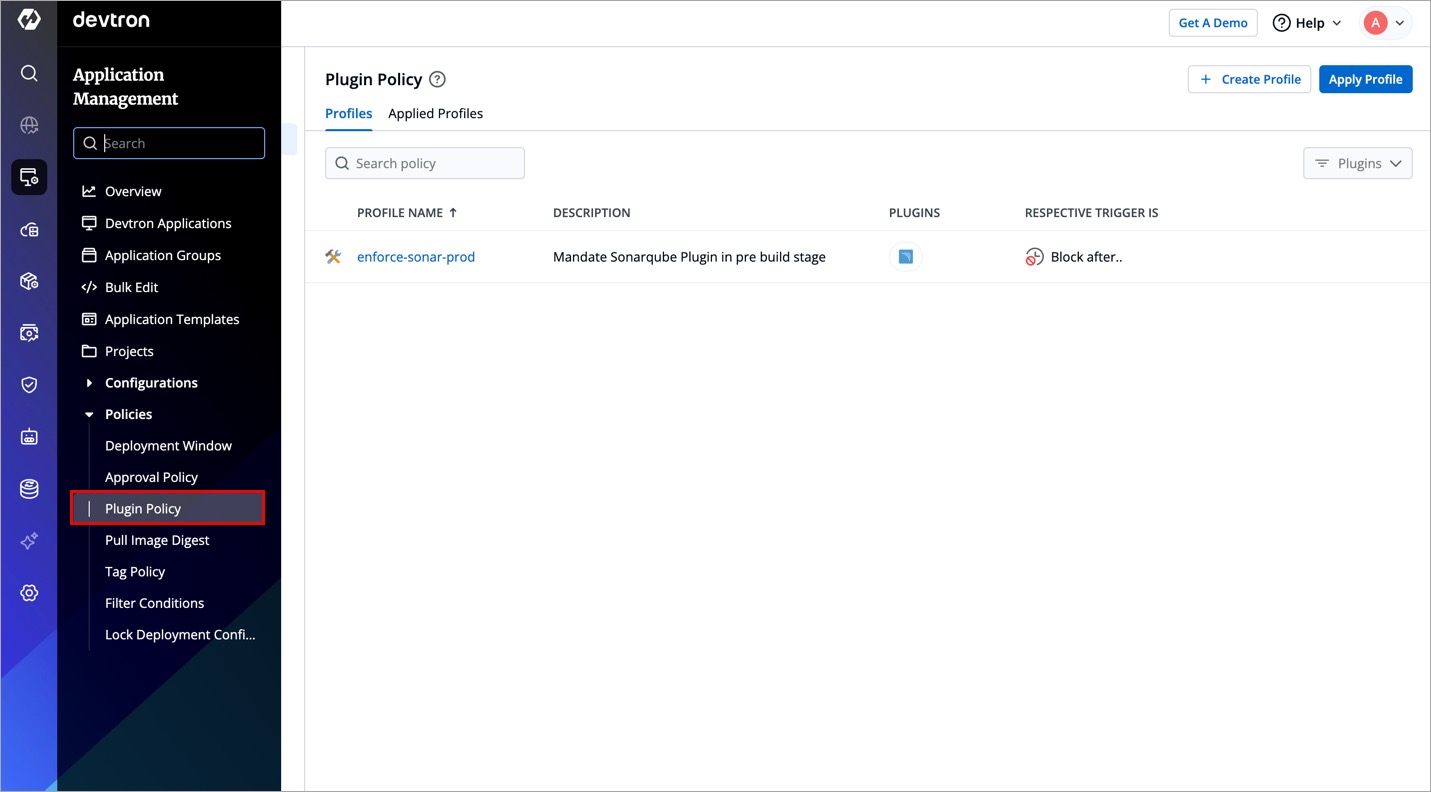This screenshot has height=792, width=1431.
Task: Switch to the Applied Profiles tab
Action: tap(435, 113)
